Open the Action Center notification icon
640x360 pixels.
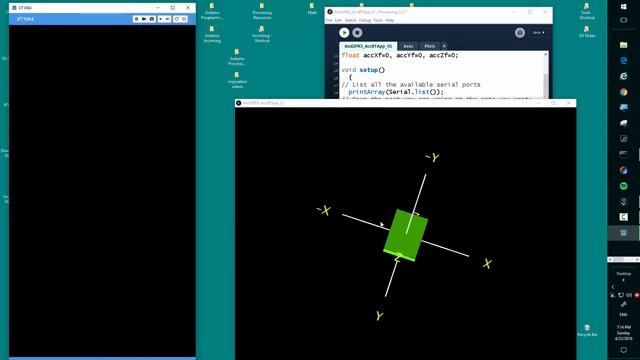pyautogui.click(x=623, y=350)
